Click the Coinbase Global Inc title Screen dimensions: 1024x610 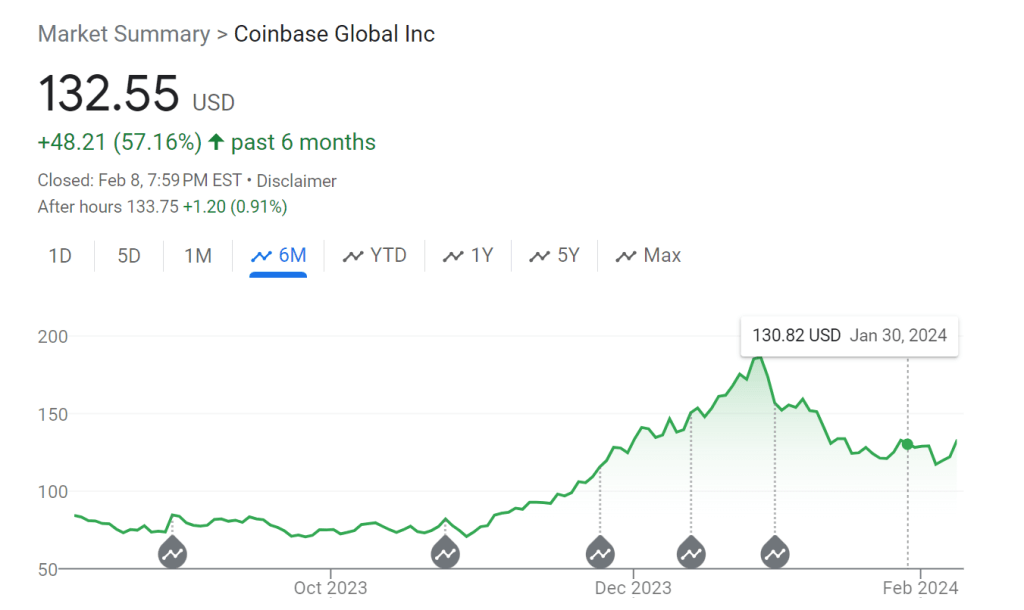tap(334, 34)
